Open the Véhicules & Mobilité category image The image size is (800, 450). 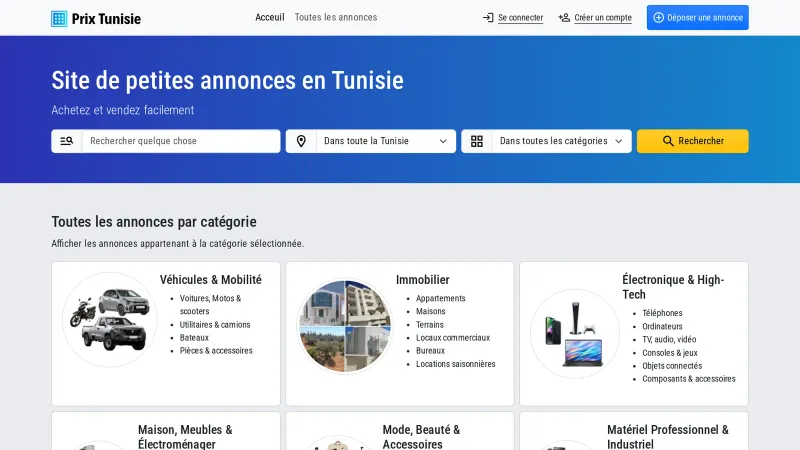coord(110,320)
